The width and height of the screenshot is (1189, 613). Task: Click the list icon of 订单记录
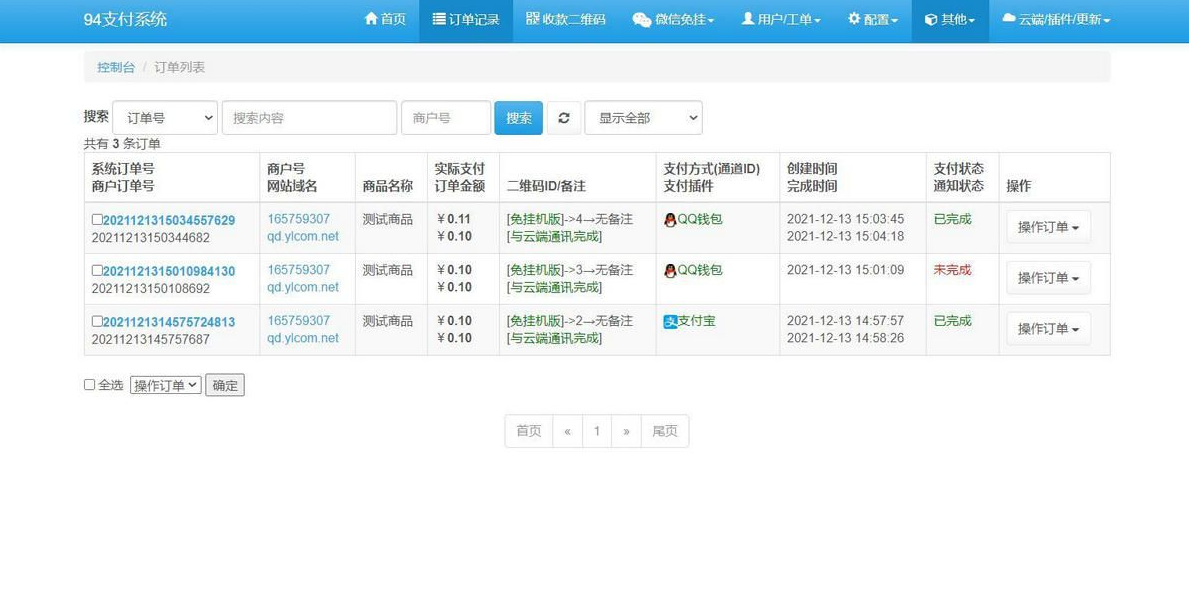click(439, 19)
